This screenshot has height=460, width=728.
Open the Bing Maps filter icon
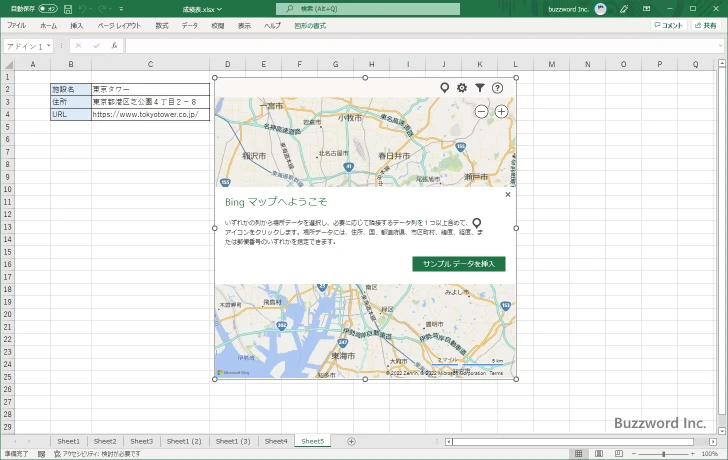(480, 88)
